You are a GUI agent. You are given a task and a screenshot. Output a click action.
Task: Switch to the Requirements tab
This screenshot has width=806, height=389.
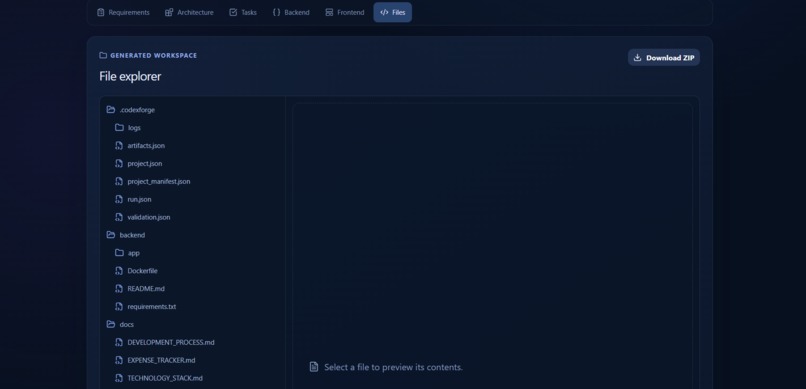pyautogui.click(x=123, y=12)
